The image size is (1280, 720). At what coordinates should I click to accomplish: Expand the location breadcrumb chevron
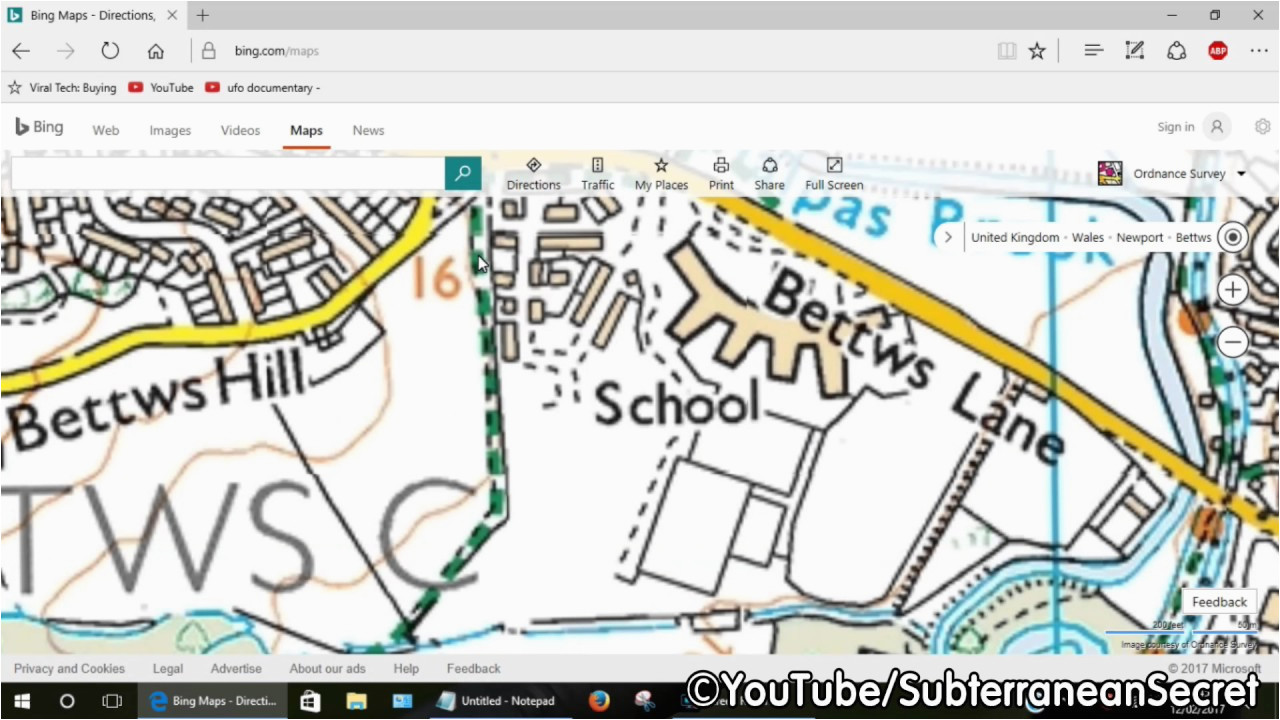[x=948, y=237]
